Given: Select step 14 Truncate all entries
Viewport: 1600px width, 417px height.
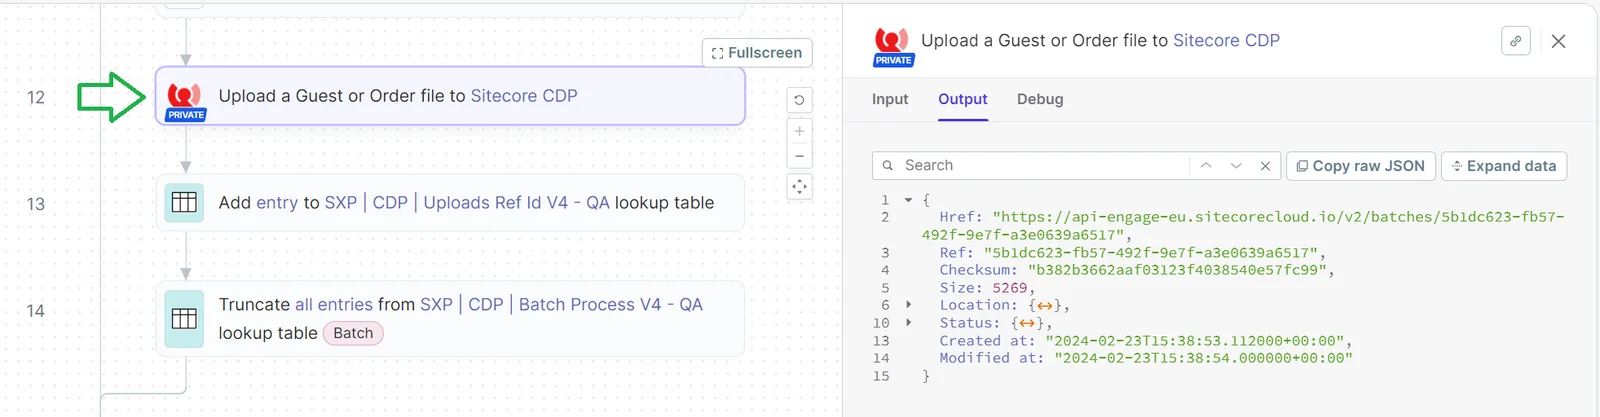Looking at the screenshot, I should (x=450, y=318).
